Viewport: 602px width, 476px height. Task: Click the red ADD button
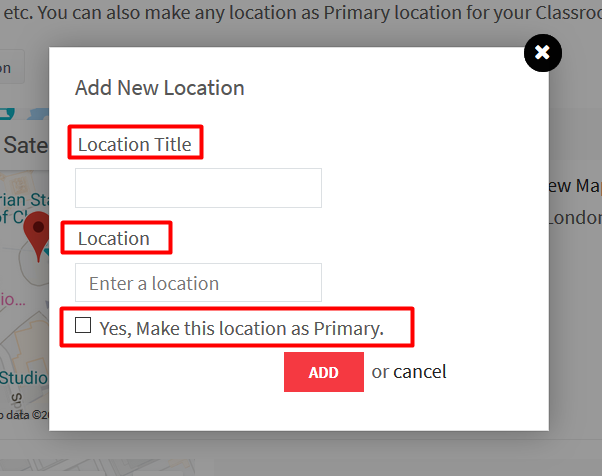pos(324,372)
